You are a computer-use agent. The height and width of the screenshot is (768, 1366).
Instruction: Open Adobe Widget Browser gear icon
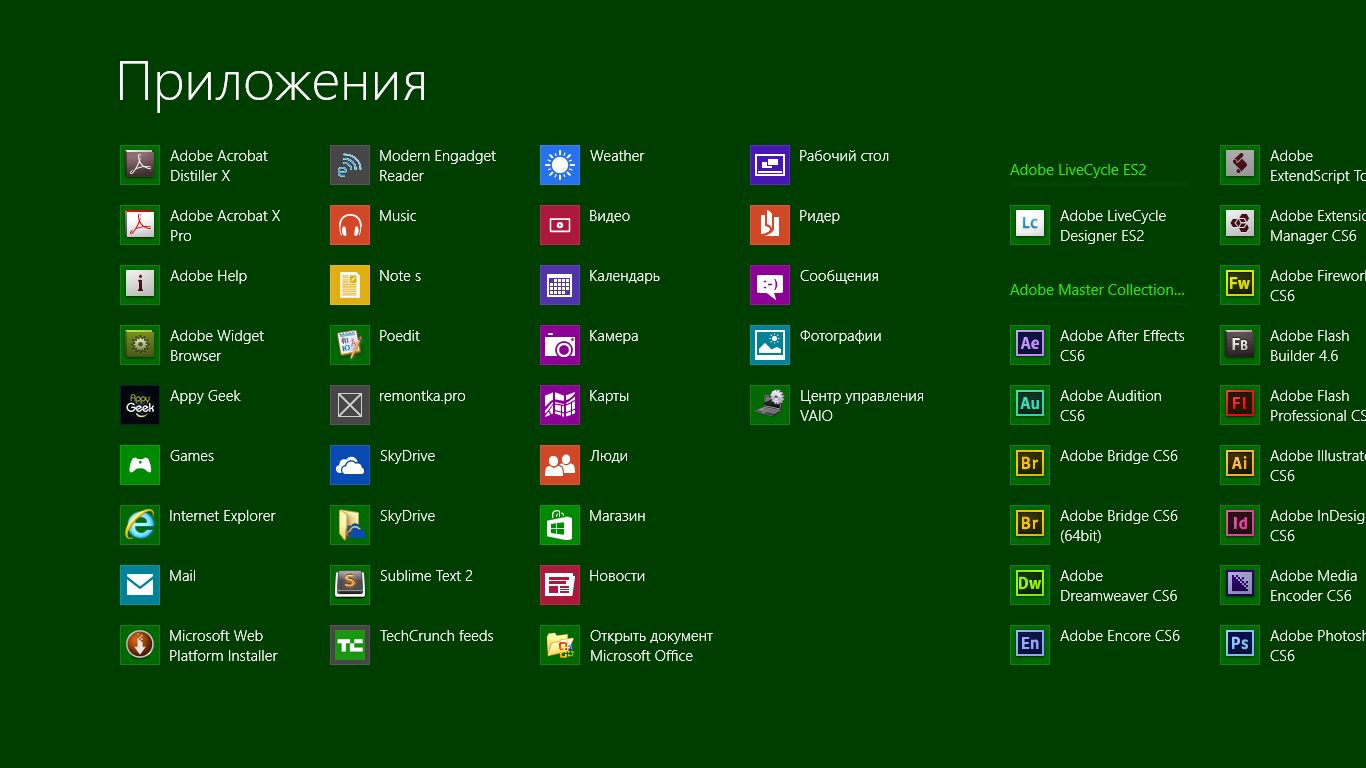[140, 345]
